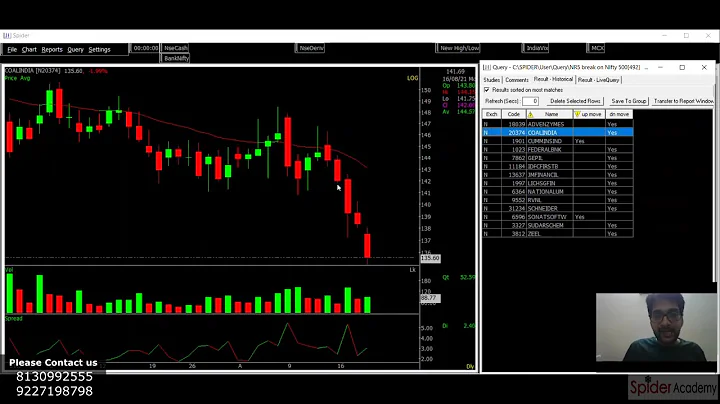Click the MCX toolbar button
Viewport: 720px width, 404px height.
(597, 48)
